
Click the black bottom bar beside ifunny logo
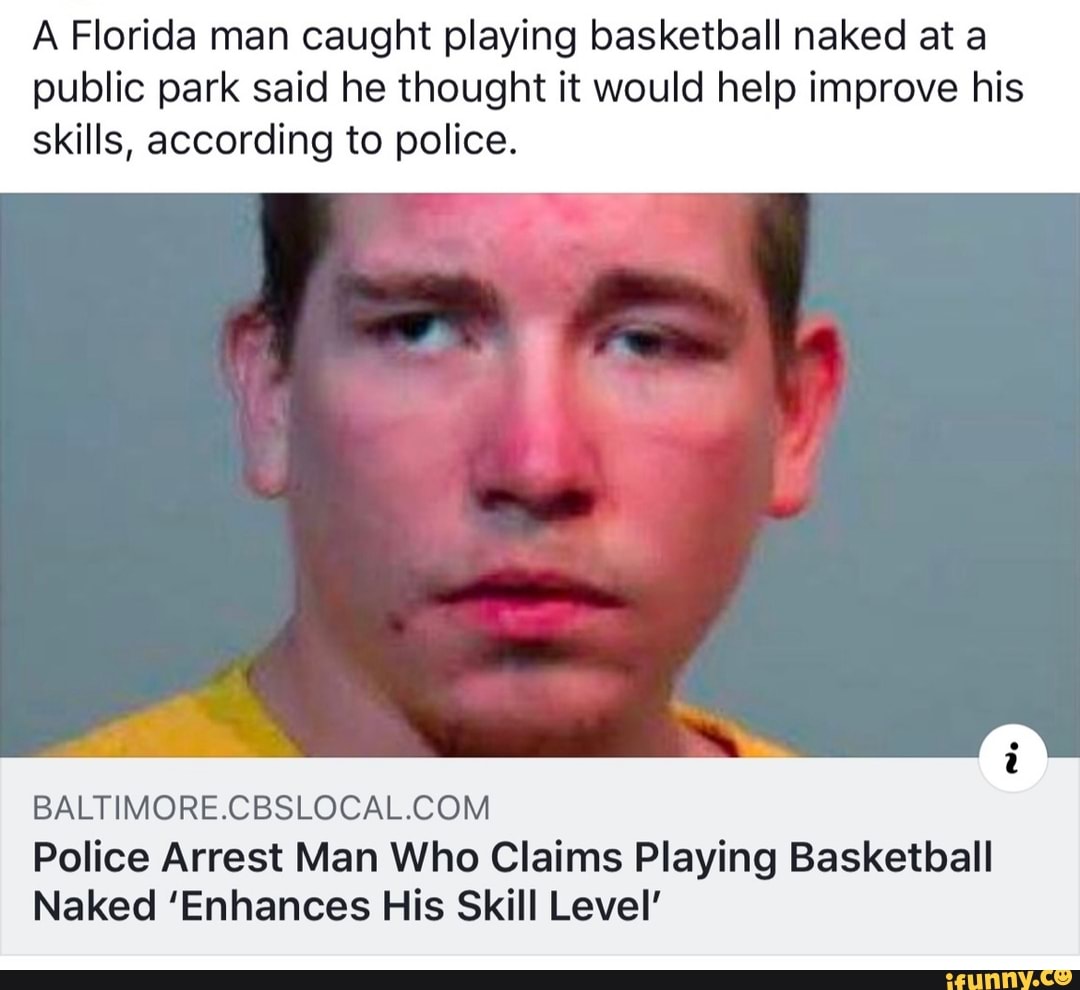pyautogui.click(x=468, y=980)
